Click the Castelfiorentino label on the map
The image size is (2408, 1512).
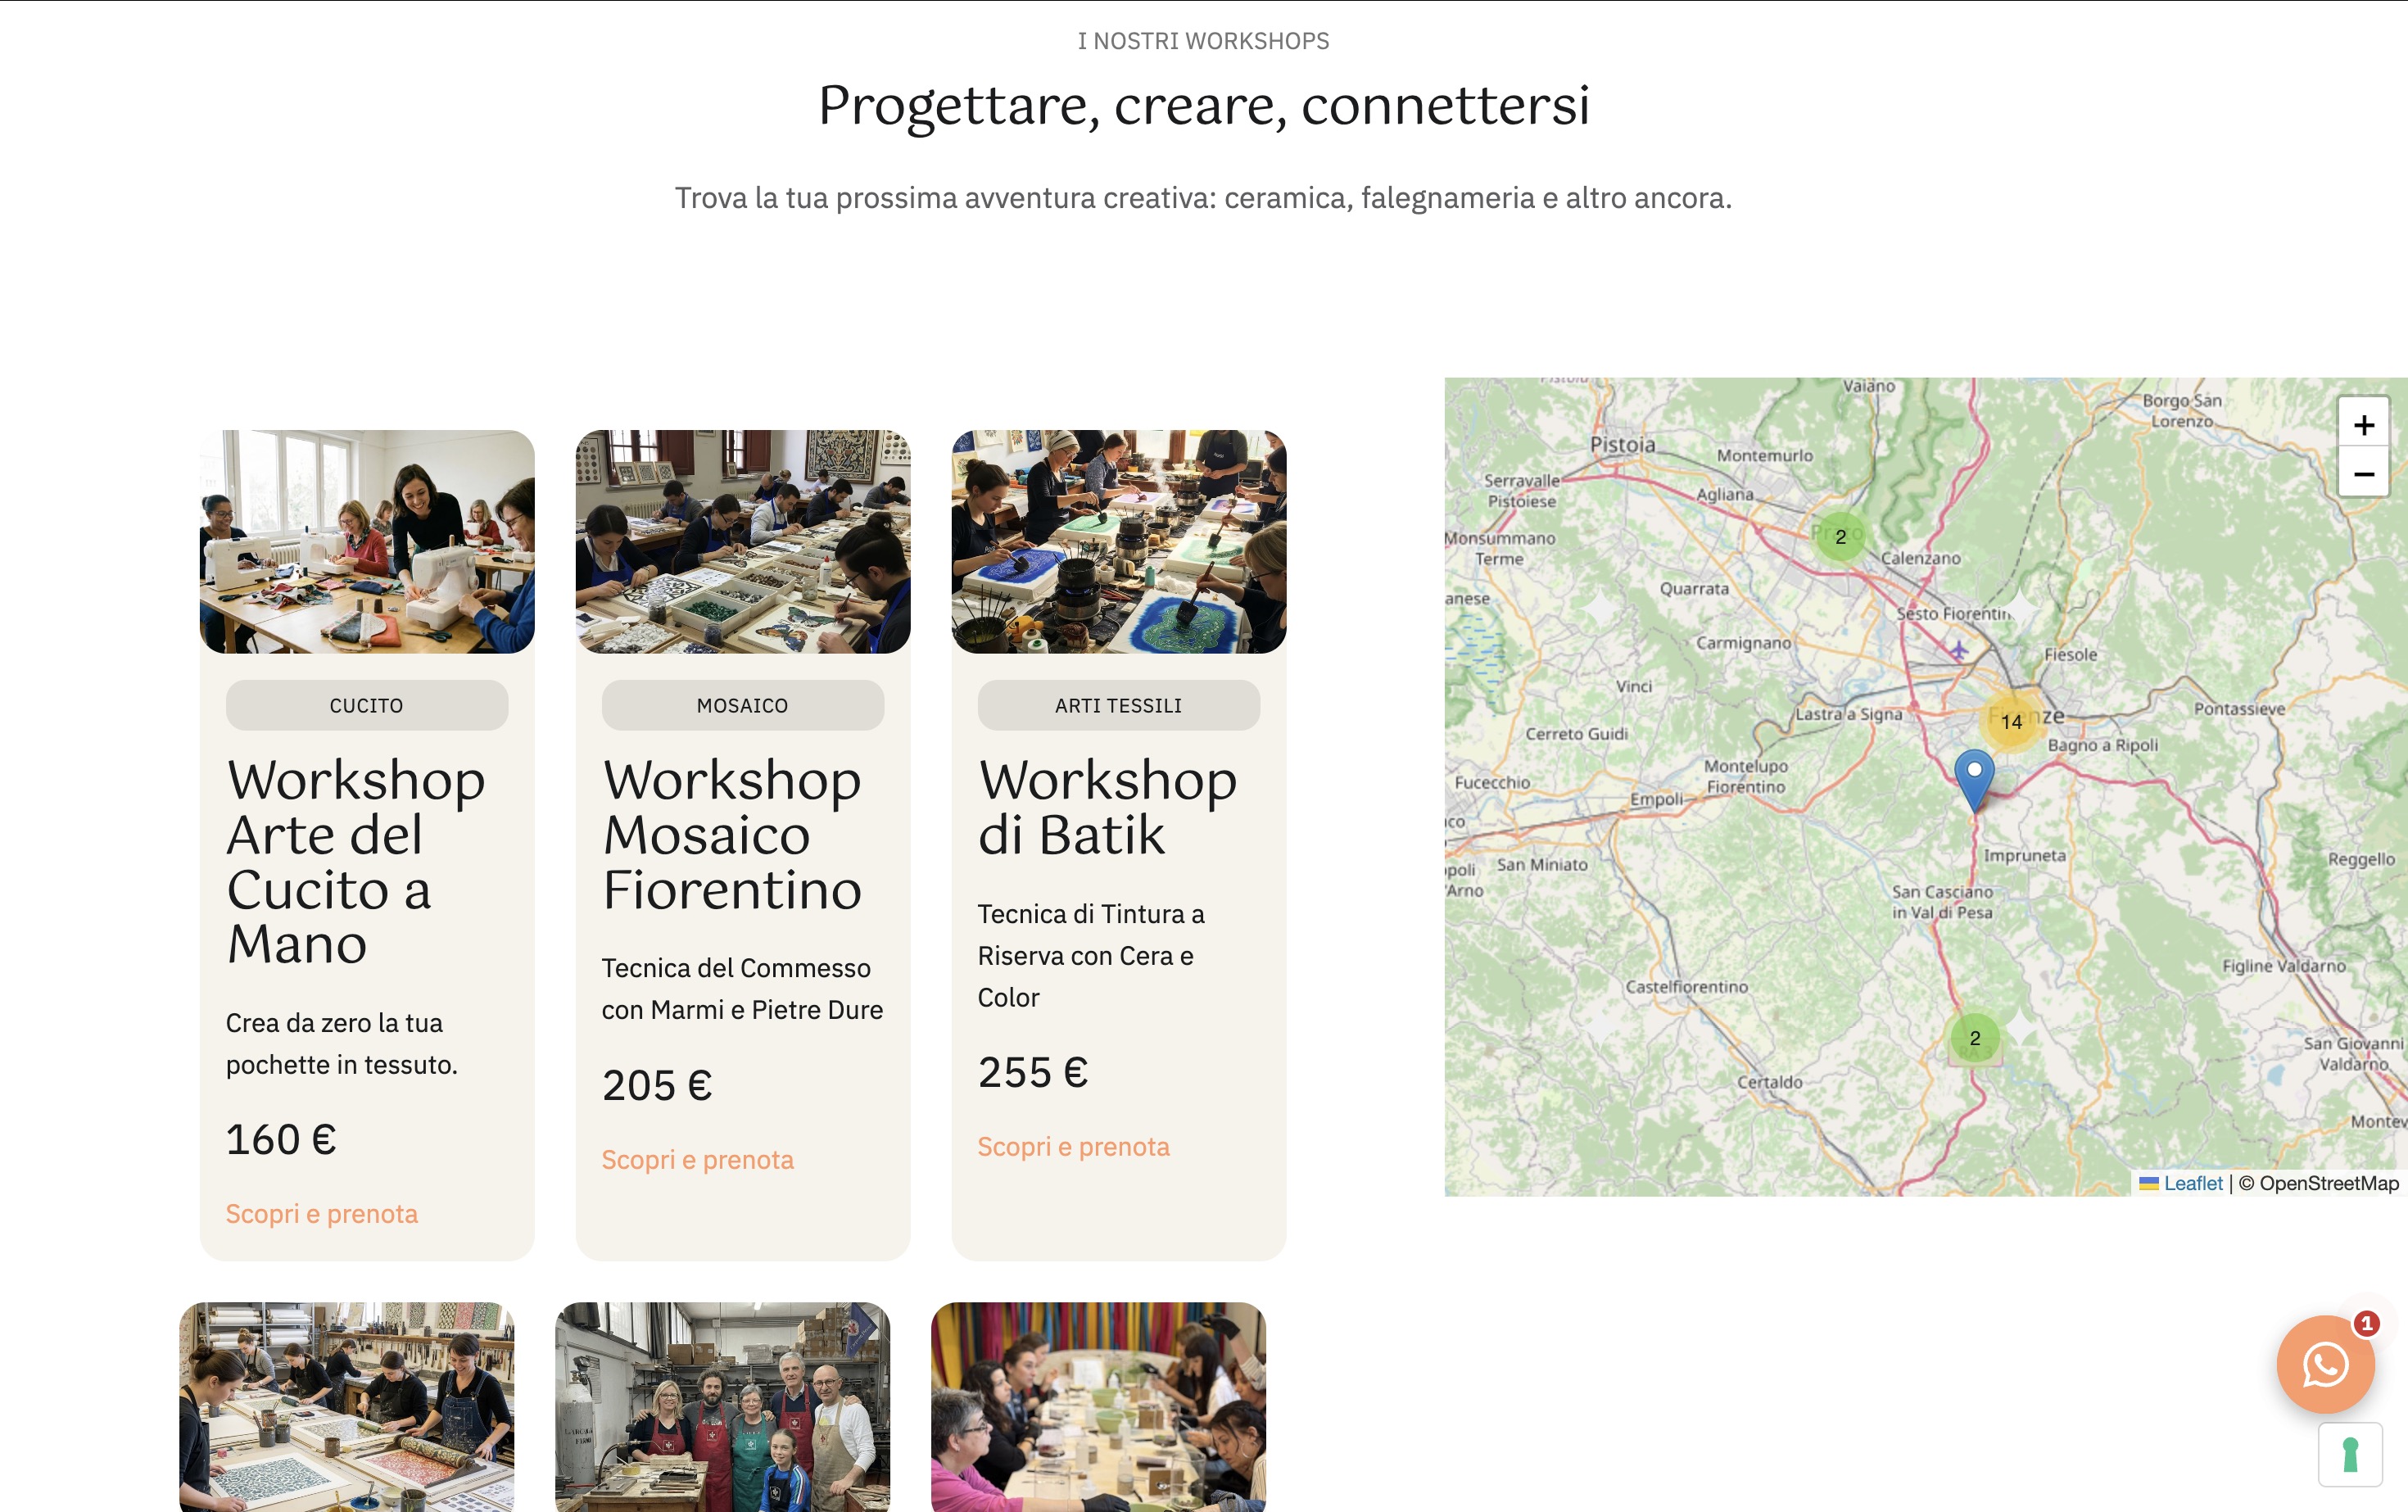pyautogui.click(x=1686, y=987)
